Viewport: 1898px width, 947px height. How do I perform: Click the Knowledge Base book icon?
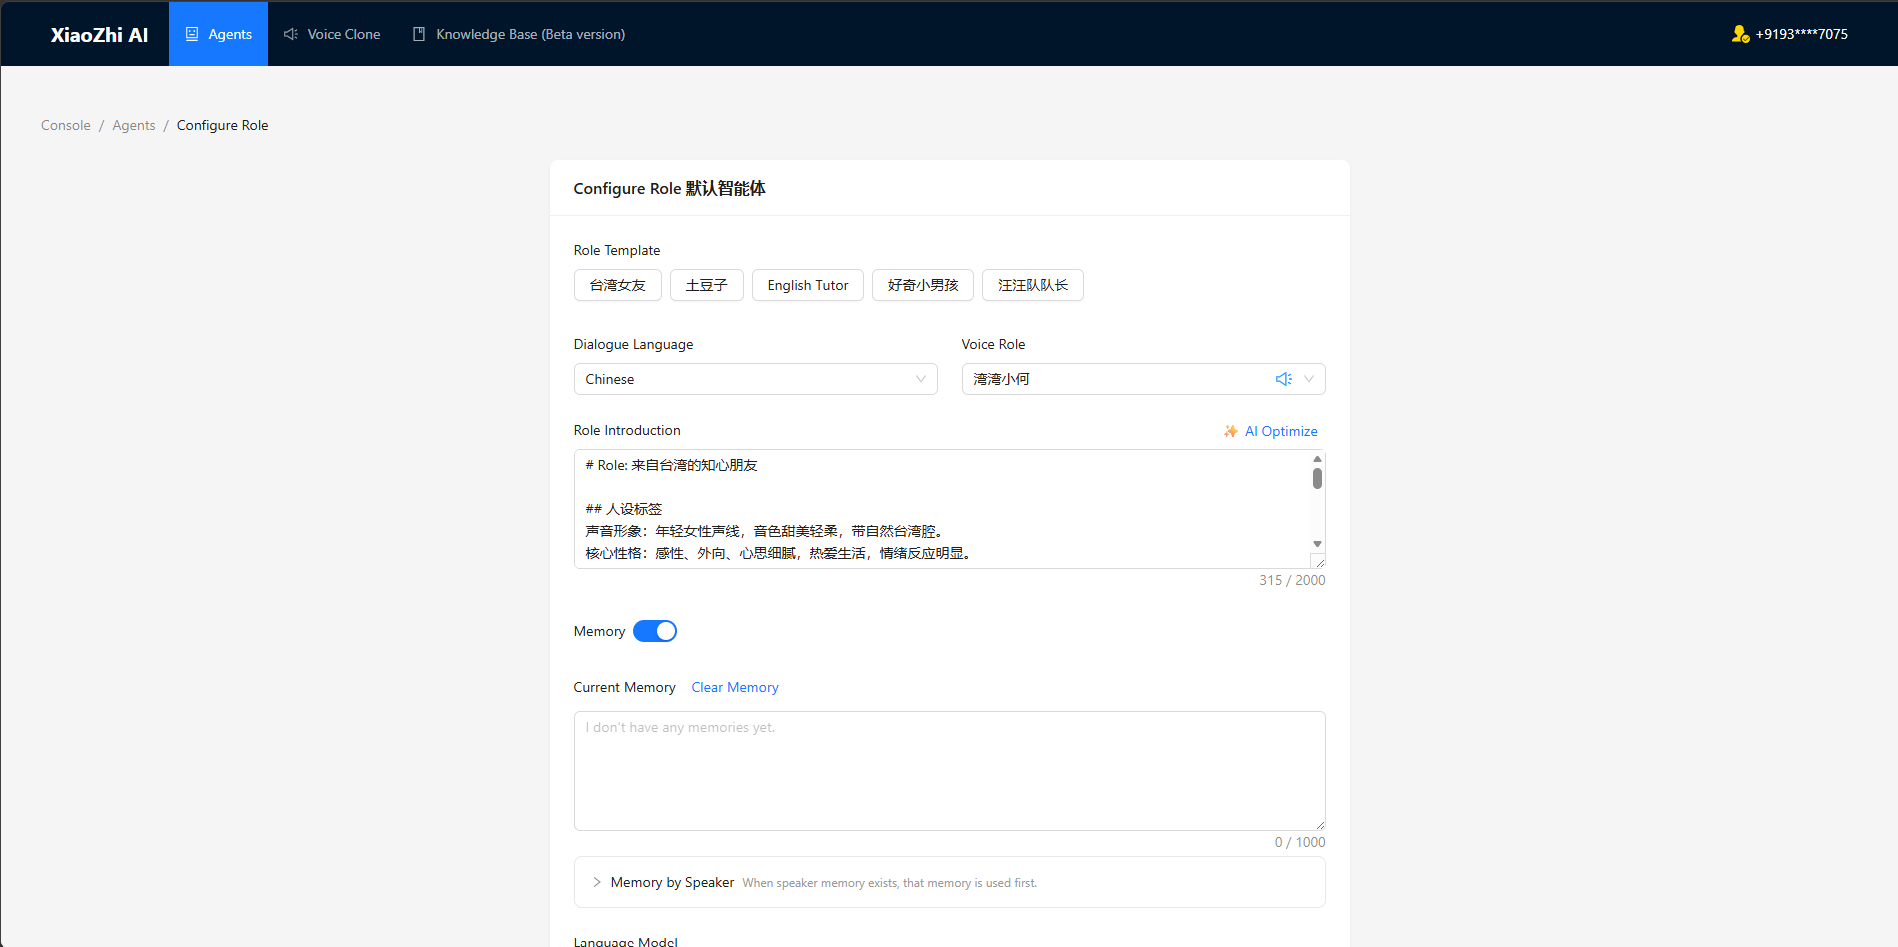click(x=419, y=34)
